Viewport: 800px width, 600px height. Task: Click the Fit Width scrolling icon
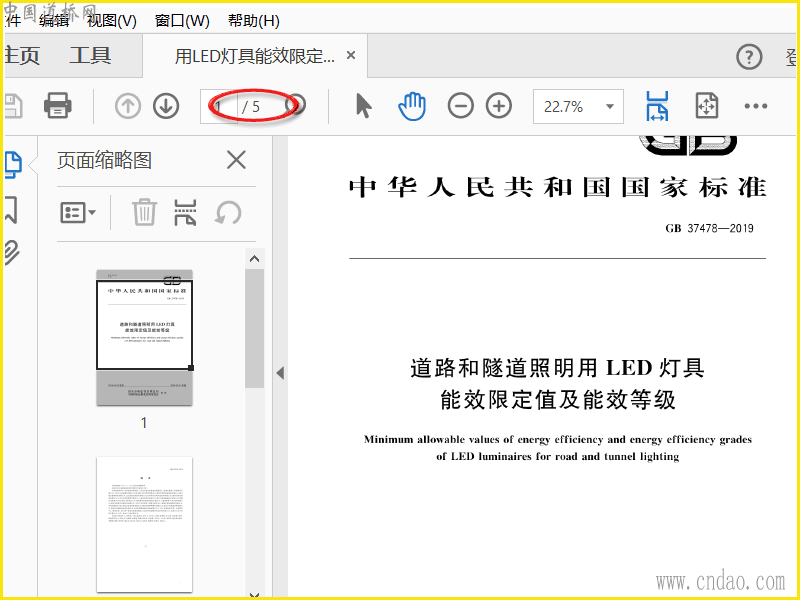click(x=657, y=106)
